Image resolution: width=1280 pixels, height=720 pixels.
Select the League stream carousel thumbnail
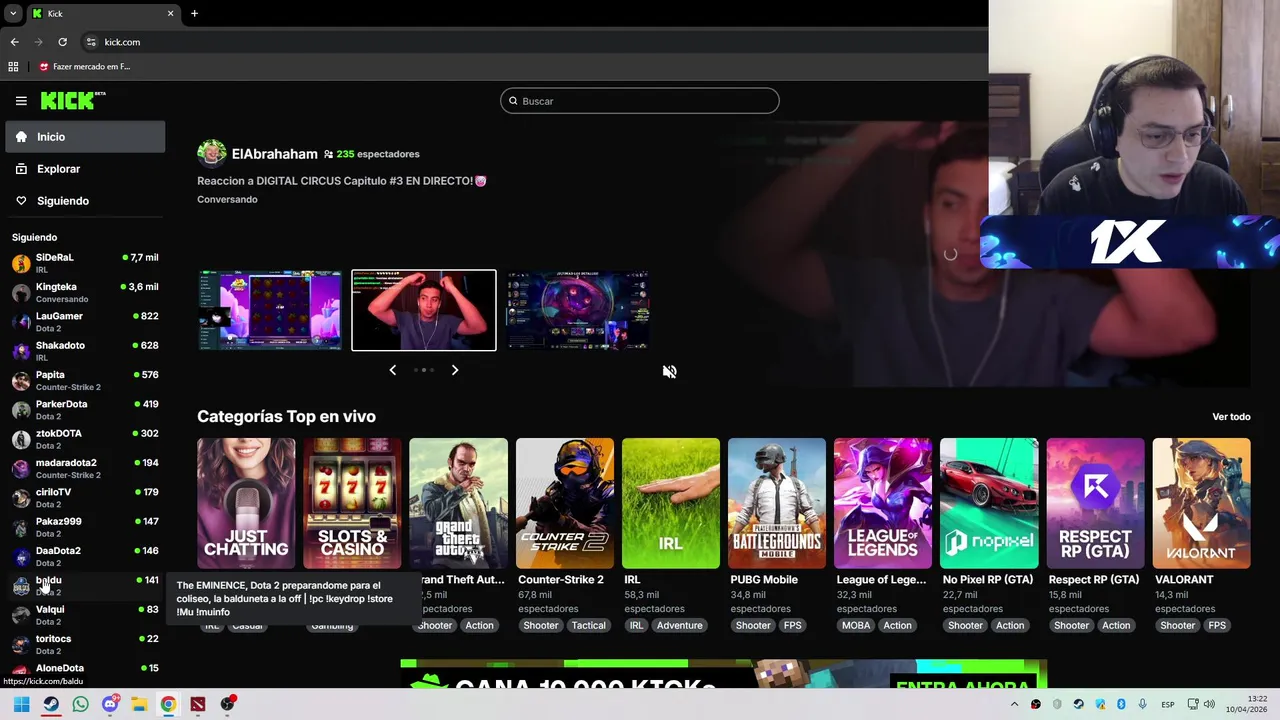577,310
